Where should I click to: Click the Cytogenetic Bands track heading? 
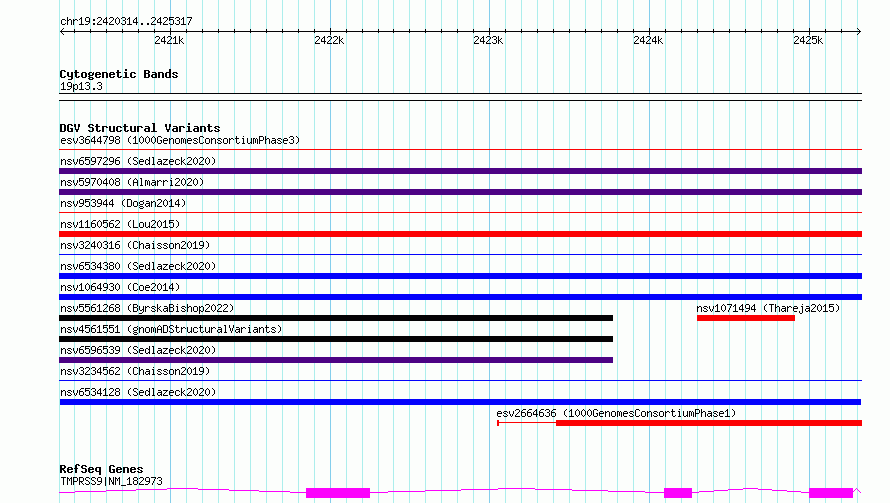(x=119, y=74)
